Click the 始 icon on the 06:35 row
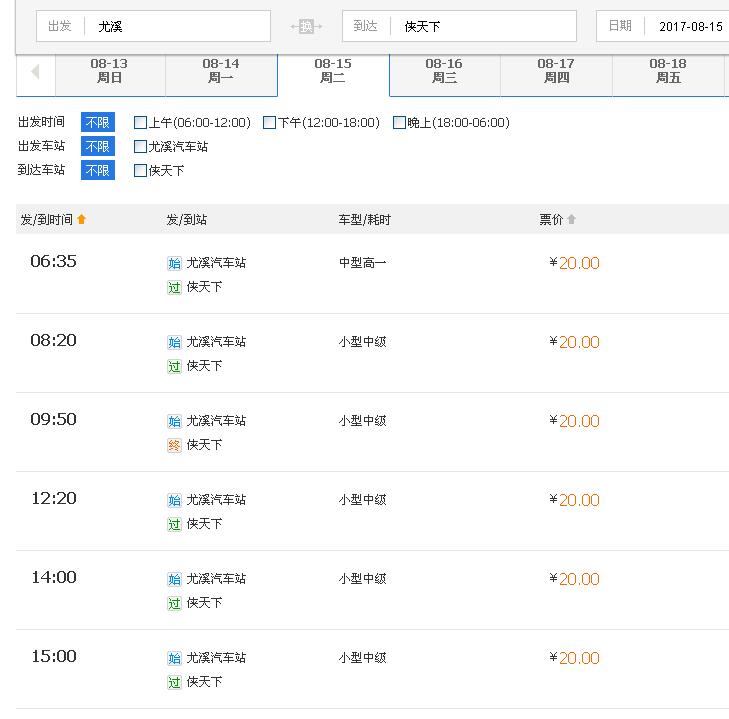 174,263
